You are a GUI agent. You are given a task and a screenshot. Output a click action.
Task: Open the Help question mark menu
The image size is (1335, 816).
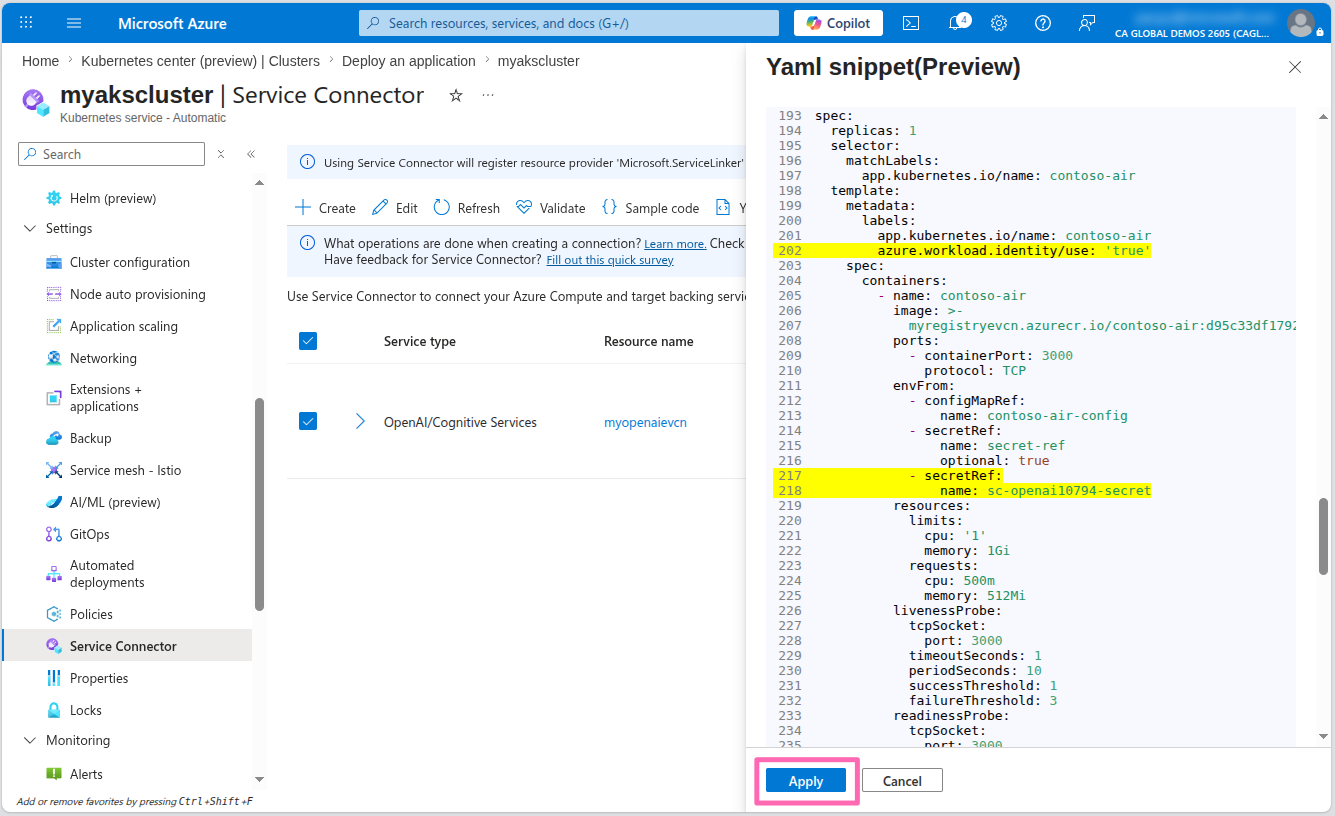coord(1043,23)
